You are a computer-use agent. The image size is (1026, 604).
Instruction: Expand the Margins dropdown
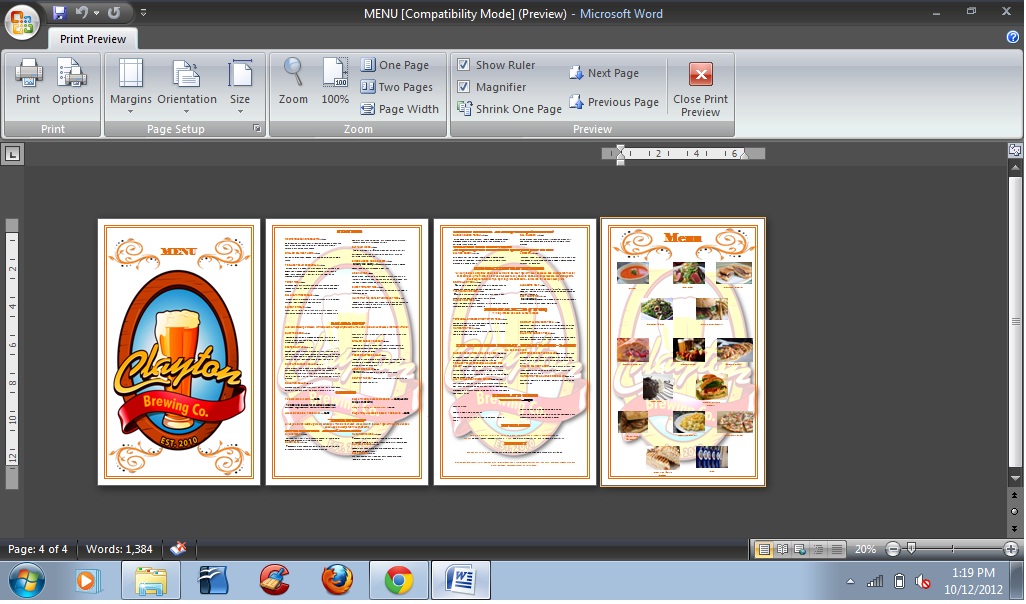(x=131, y=84)
